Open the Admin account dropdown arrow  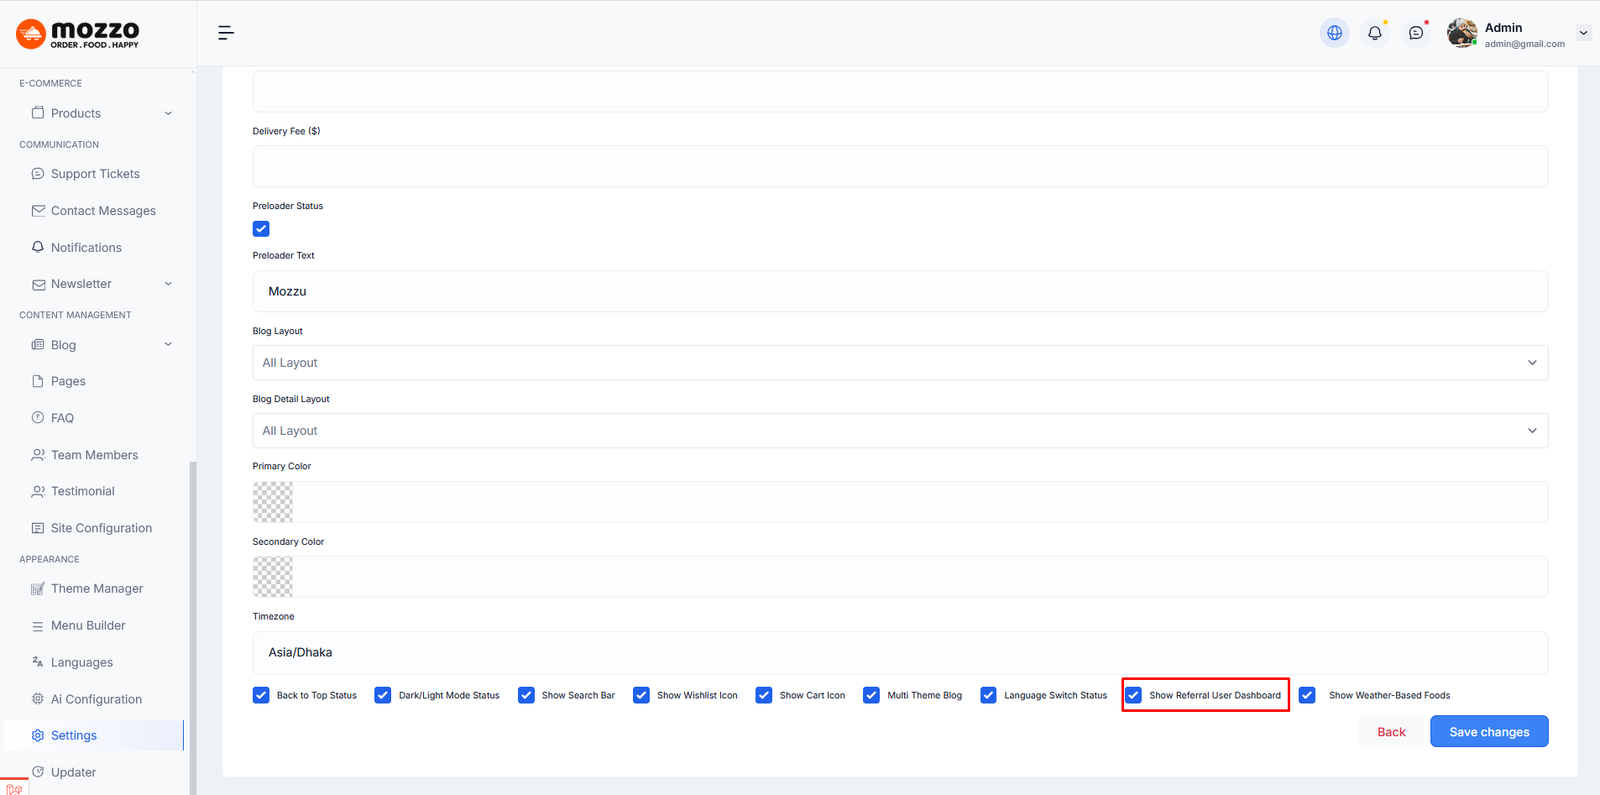pos(1583,33)
